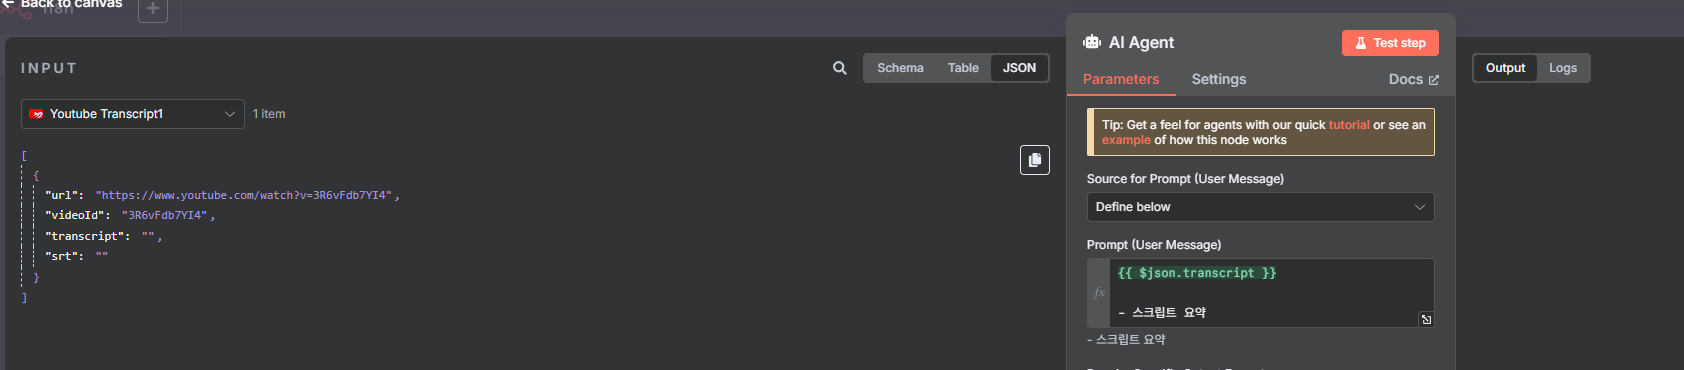Open the Source for Prompt dropdown
Image resolution: width=1684 pixels, height=370 pixels.
click(1260, 207)
